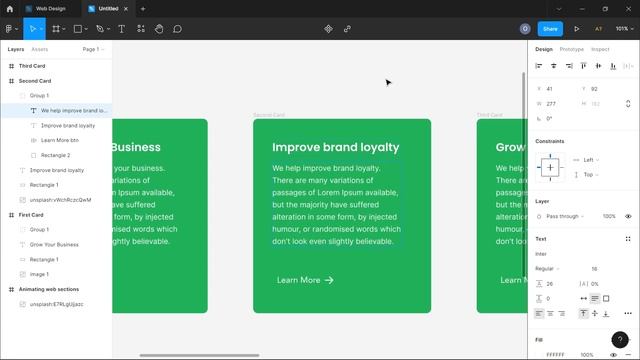Set vertical text alignment to bottom
Image resolution: width=640 pixels, height=360 pixels.
(606, 313)
